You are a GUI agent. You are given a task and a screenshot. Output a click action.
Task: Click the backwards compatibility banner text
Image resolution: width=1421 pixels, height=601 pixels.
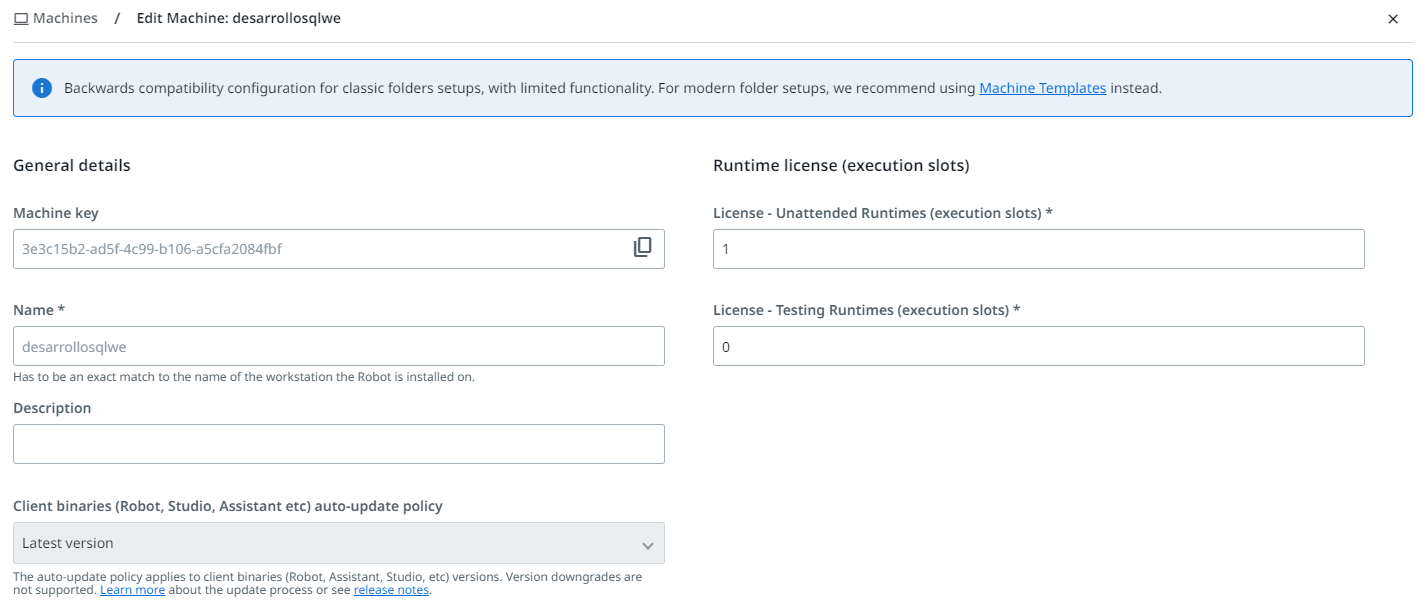click(500, 88)
